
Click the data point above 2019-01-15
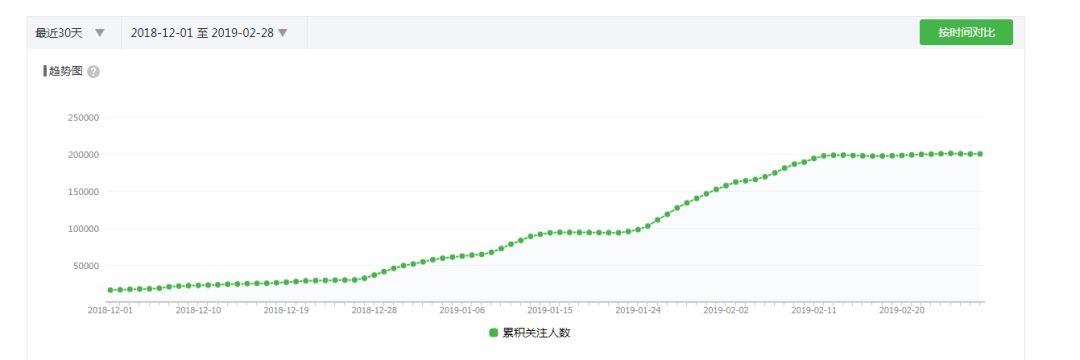click(x=550, y=233)
